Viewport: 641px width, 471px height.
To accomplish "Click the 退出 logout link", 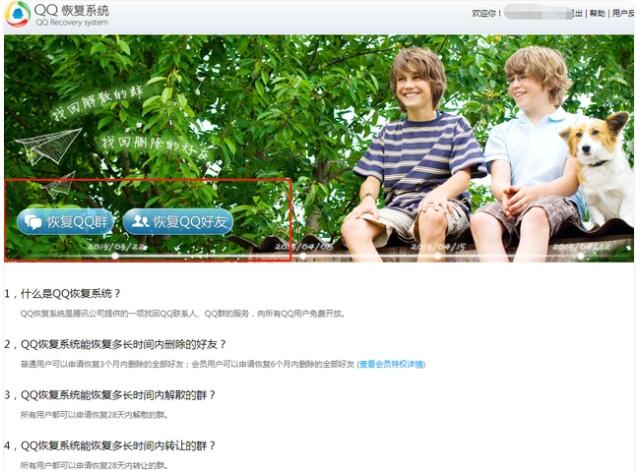I will (576, 14).
